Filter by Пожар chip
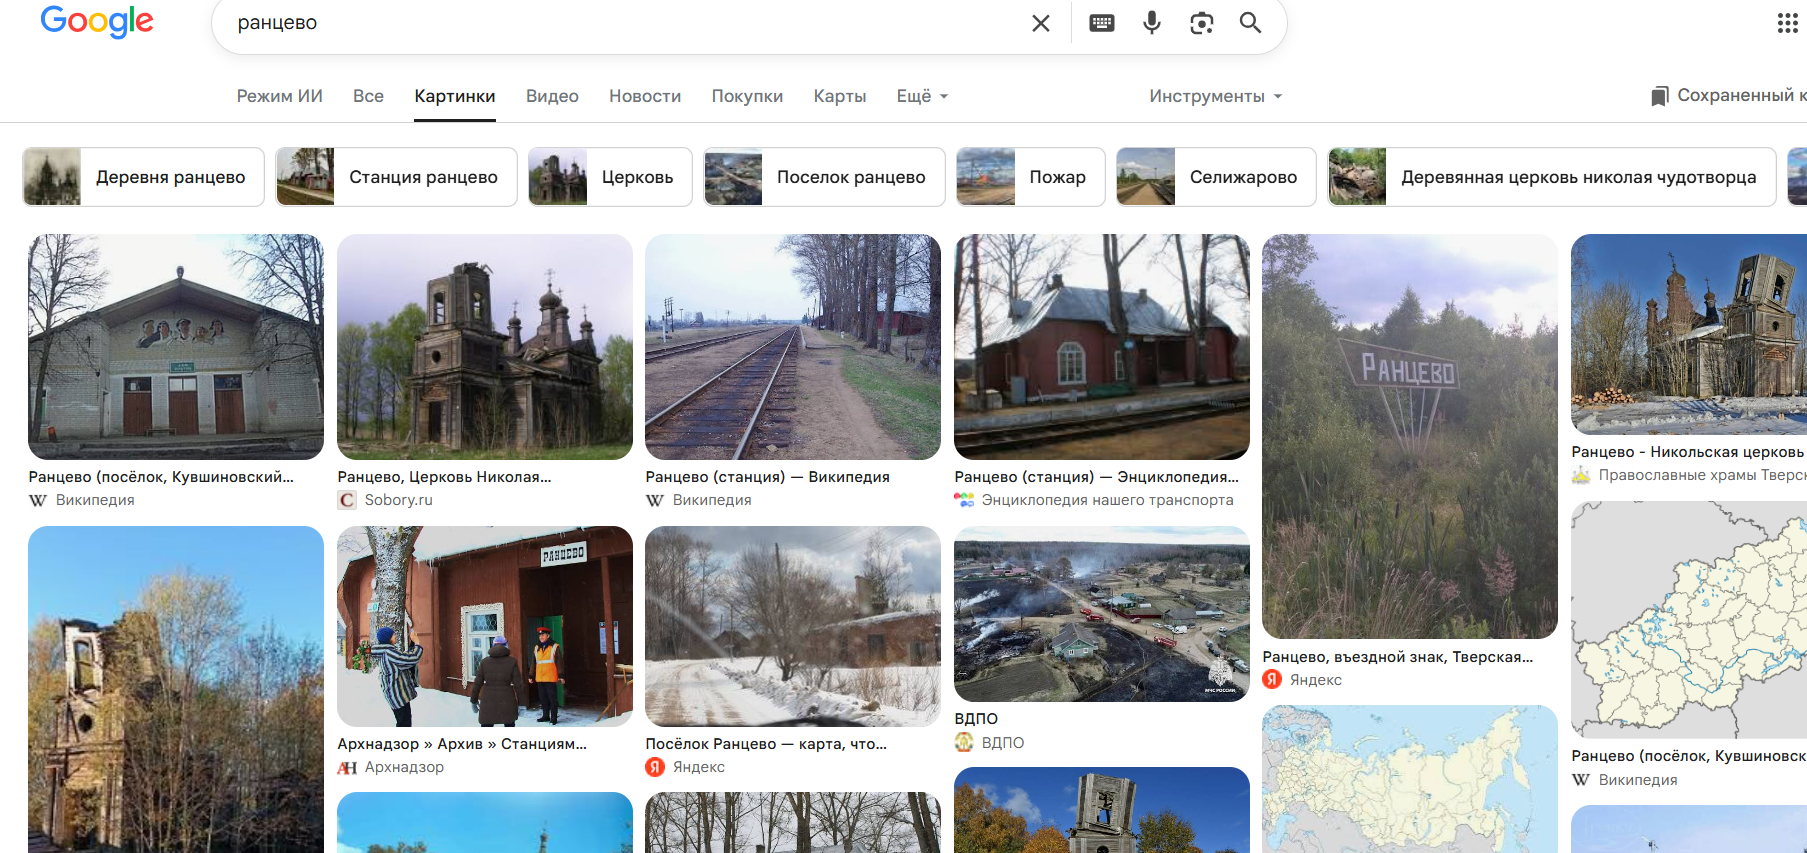The height and width of the screenshot is (853, 1807). click(x=1030, y=177)
